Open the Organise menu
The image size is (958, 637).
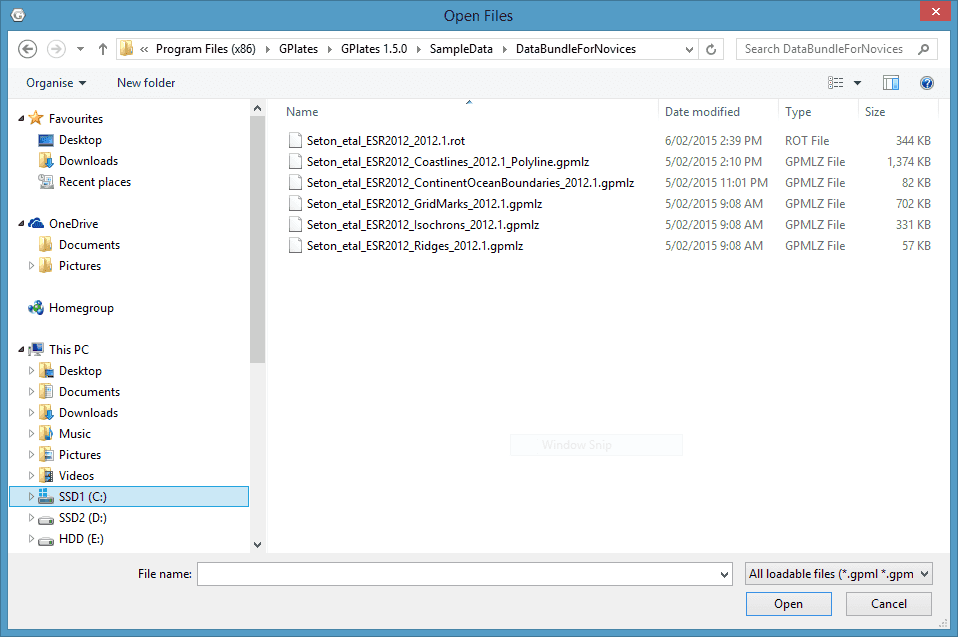[56, 83]
